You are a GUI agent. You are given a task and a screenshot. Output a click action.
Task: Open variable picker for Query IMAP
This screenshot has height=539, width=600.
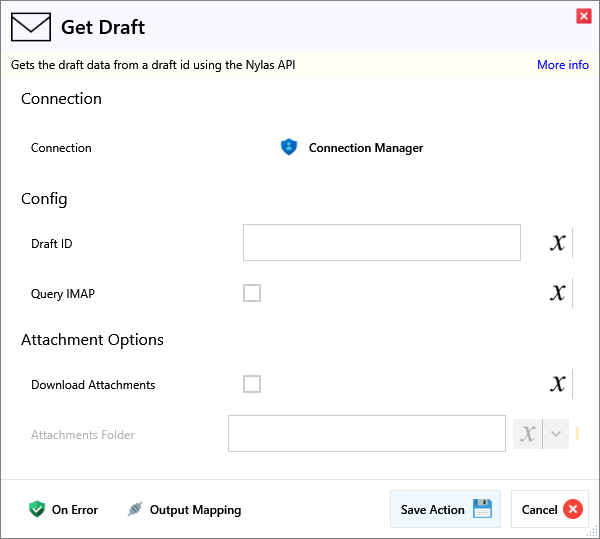coord(558,293)
